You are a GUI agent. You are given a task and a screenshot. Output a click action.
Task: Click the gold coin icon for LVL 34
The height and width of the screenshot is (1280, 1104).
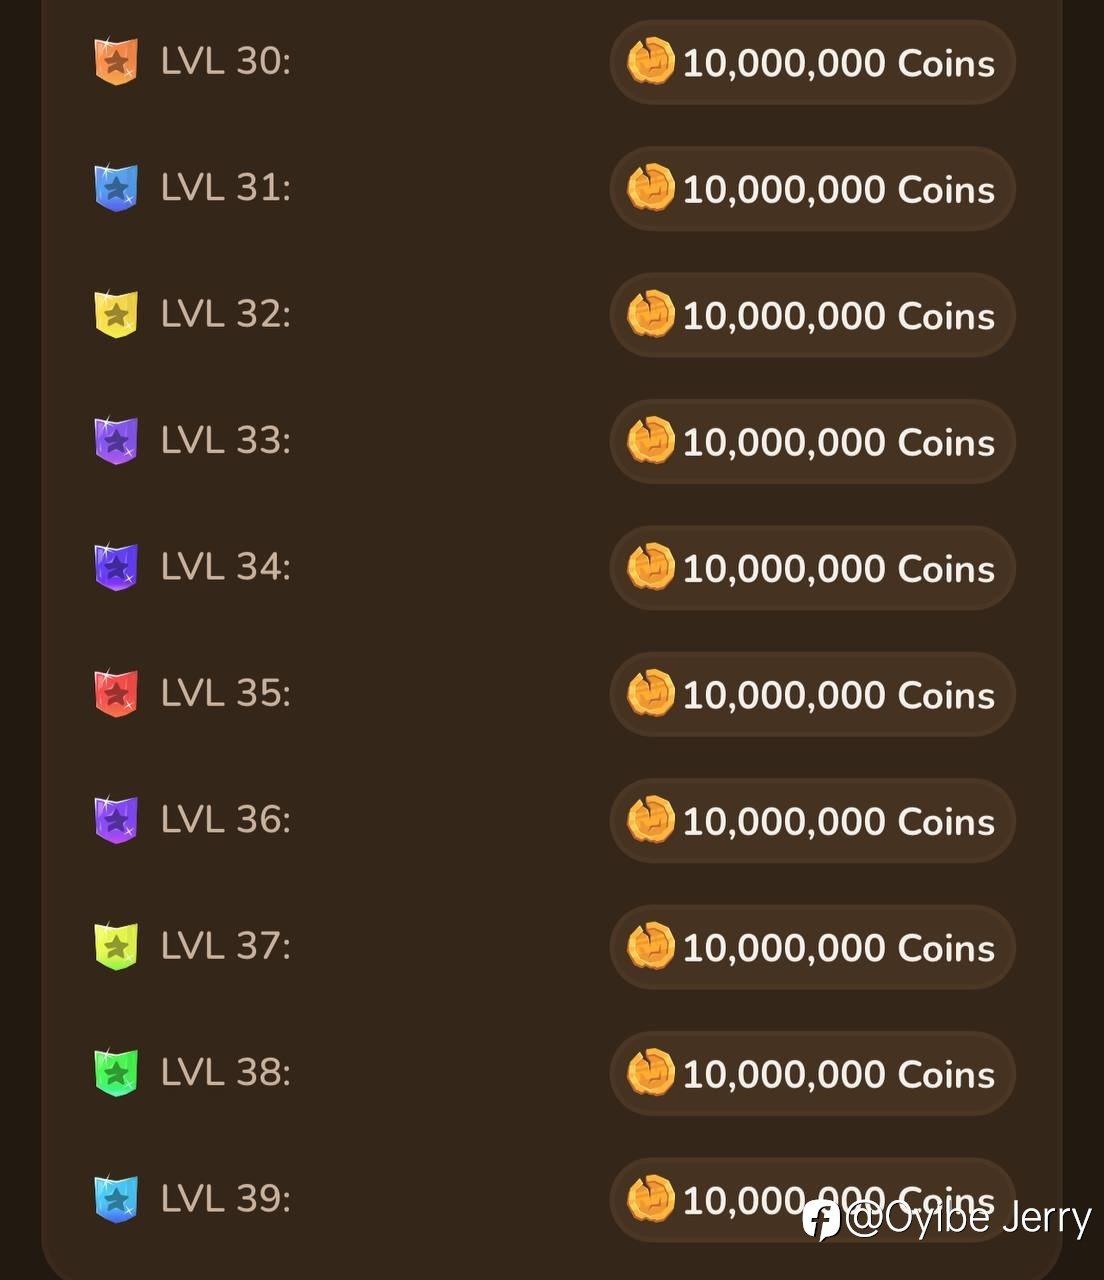click(x=651, y=567)
